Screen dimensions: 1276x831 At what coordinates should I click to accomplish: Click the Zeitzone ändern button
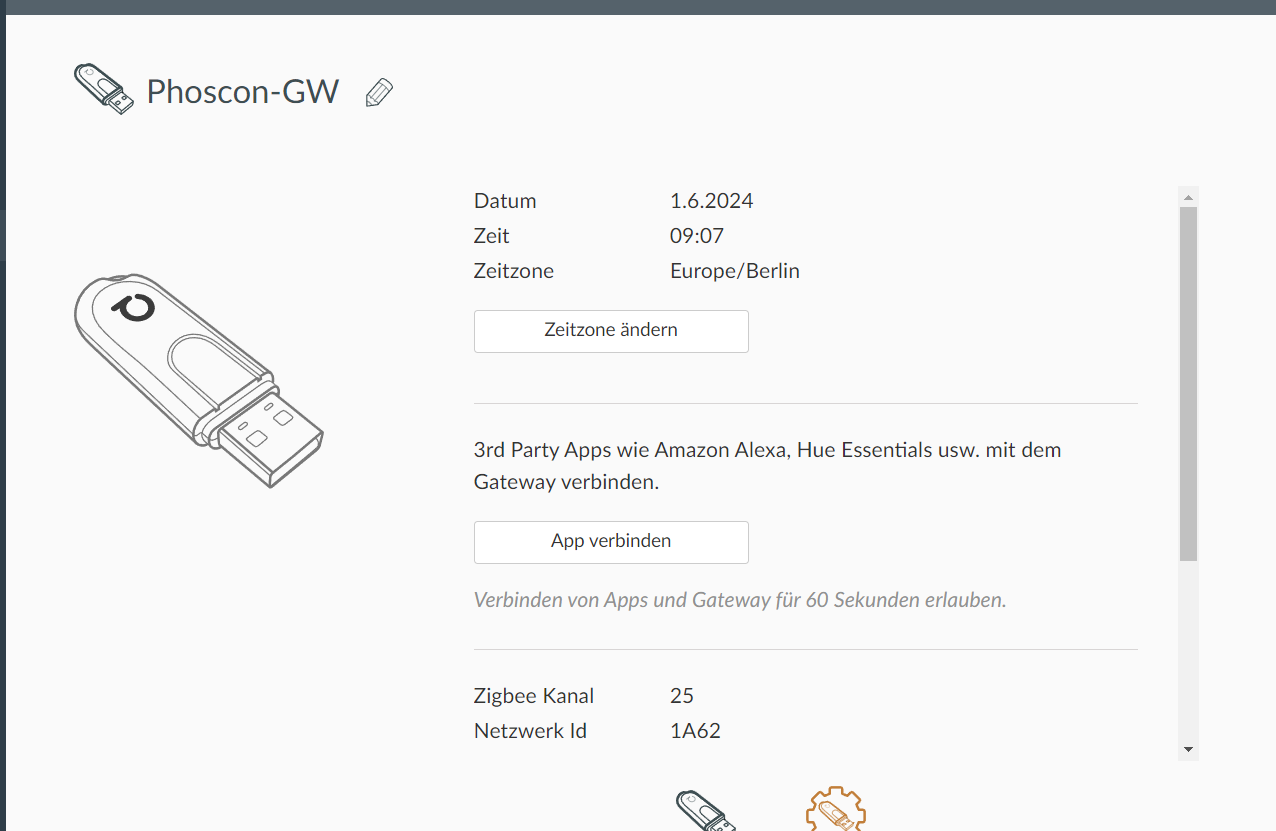(611, 331)
